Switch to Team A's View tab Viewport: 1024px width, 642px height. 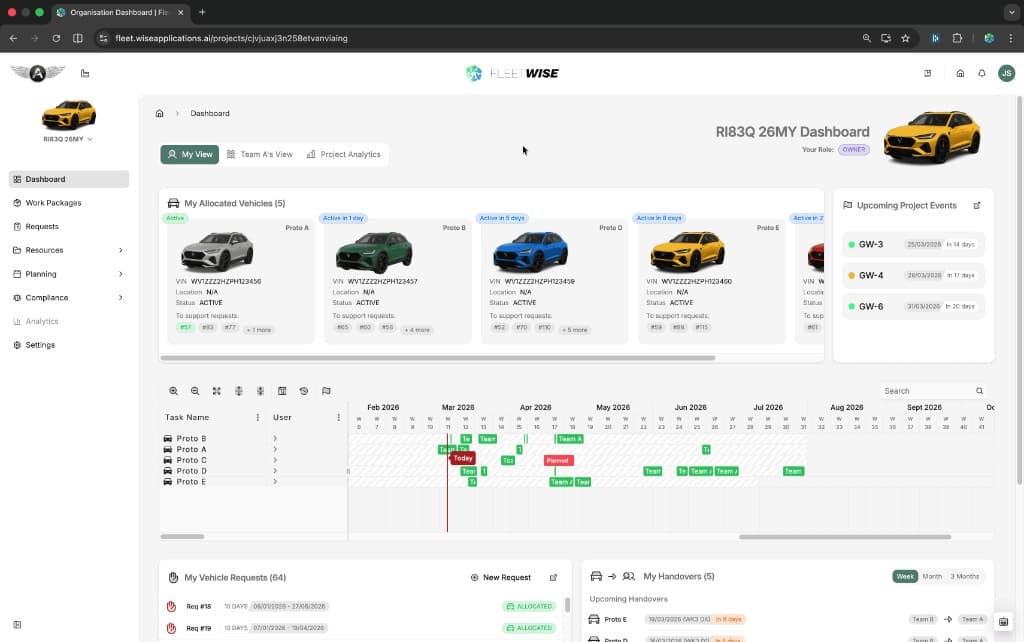[259, 154]
